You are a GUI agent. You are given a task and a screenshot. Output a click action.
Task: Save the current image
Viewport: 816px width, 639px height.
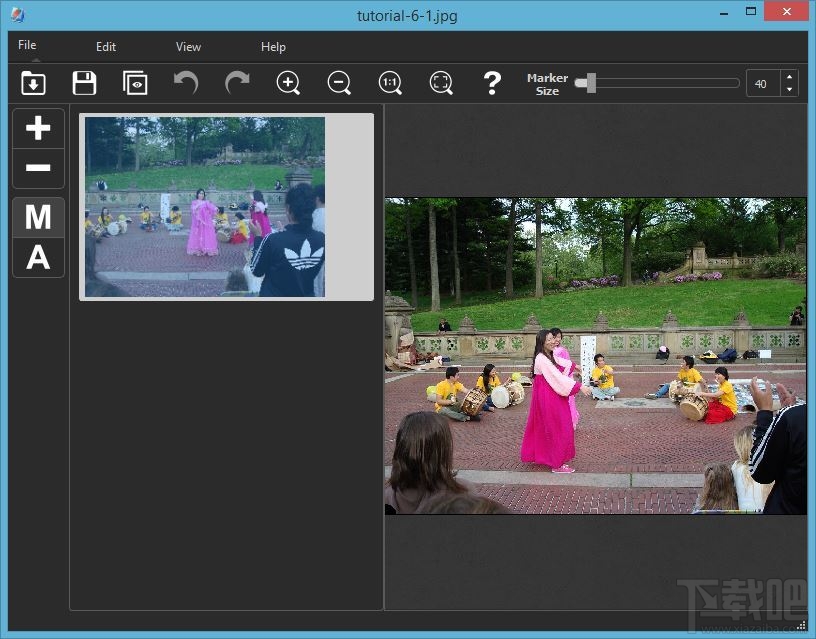[84, 83]
